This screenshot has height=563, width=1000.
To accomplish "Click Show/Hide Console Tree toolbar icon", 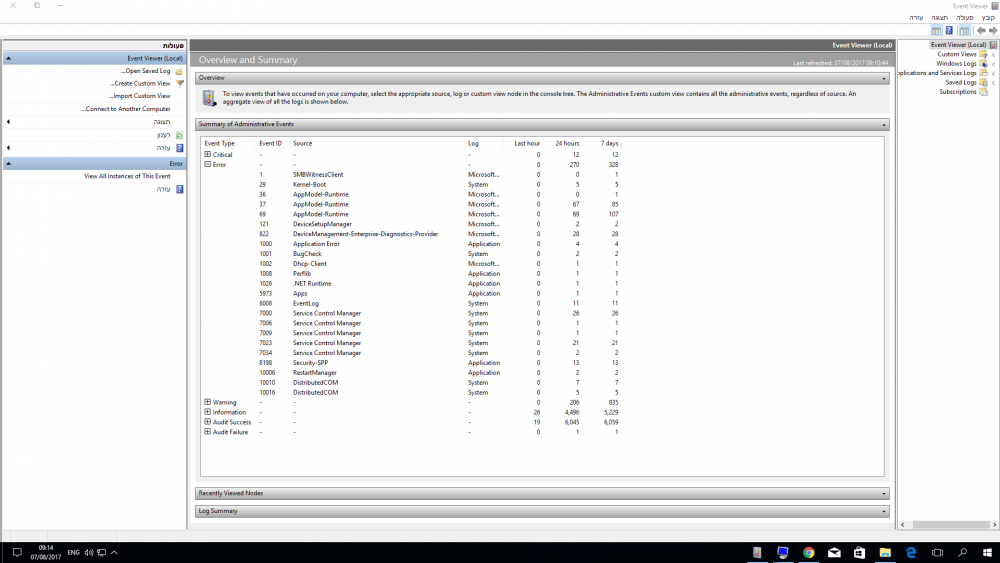I will 964,31.
